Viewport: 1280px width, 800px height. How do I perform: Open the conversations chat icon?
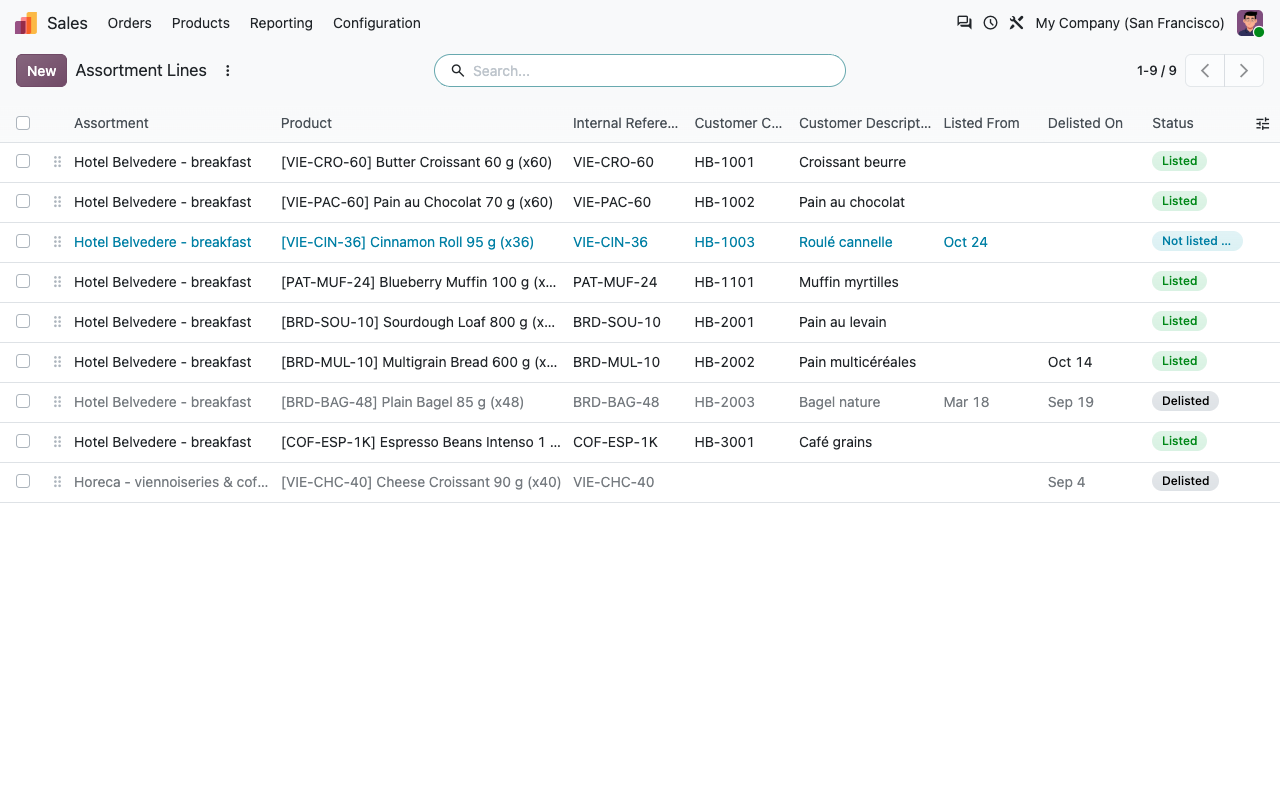(964, 23)
